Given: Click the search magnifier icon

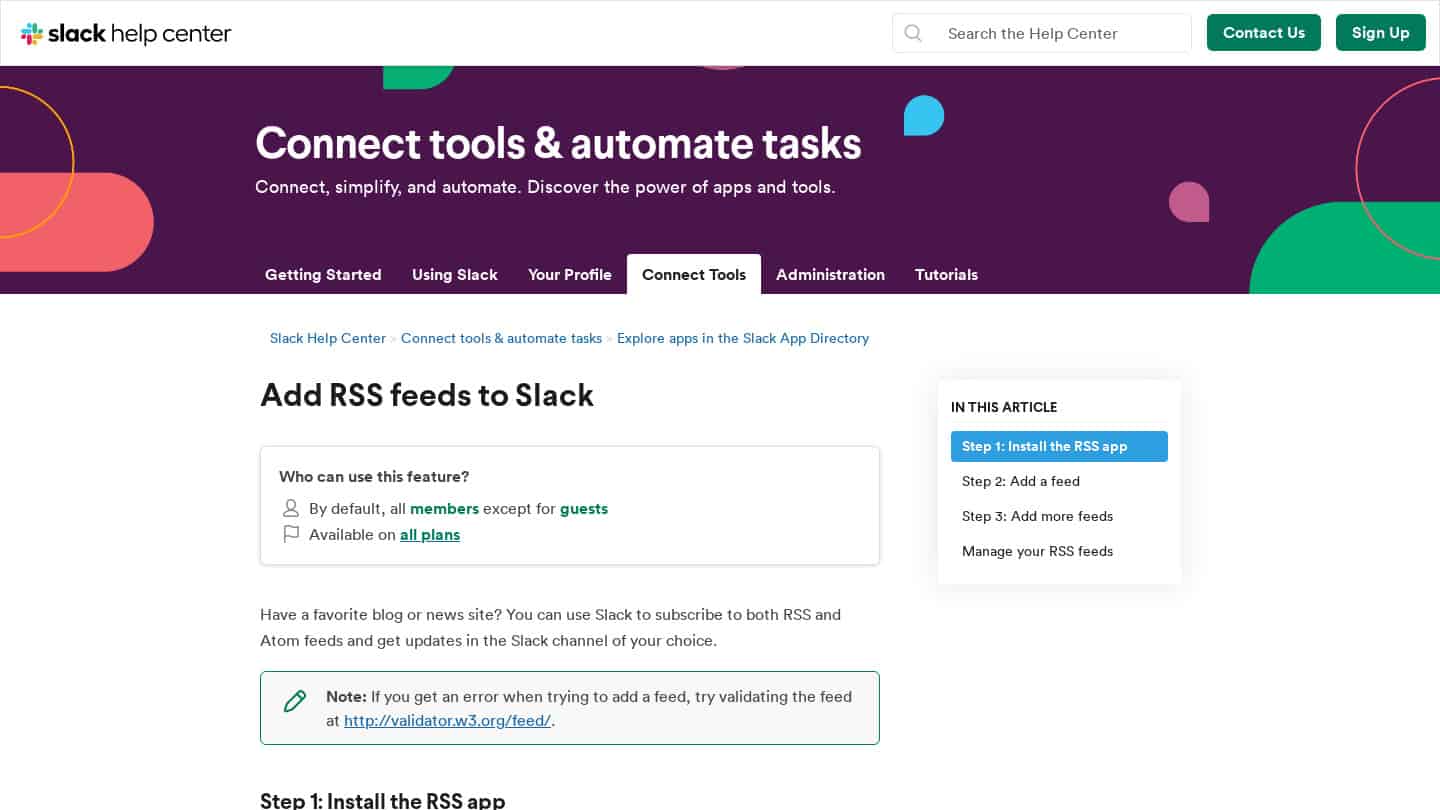Looking at the screenshot, I should click(913, 33).
